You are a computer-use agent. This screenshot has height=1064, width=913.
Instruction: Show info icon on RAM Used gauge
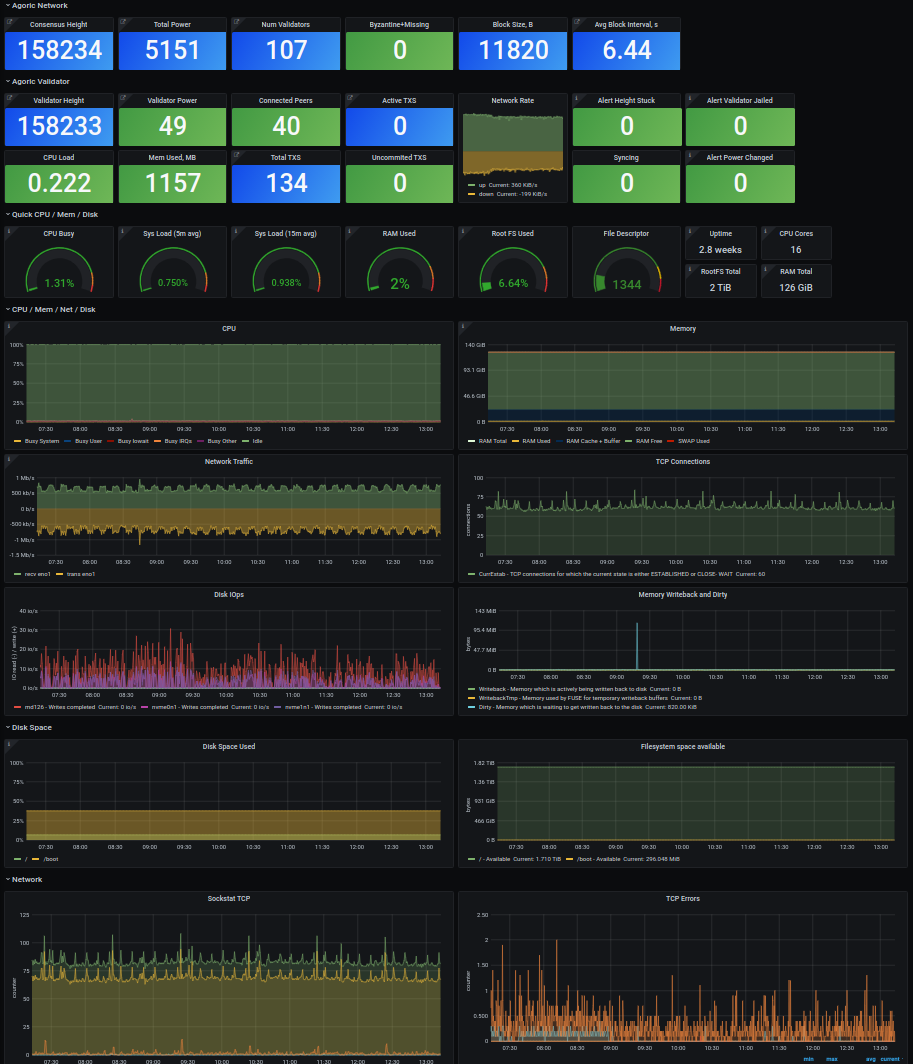pyautogui.click(x=350, y=231)
